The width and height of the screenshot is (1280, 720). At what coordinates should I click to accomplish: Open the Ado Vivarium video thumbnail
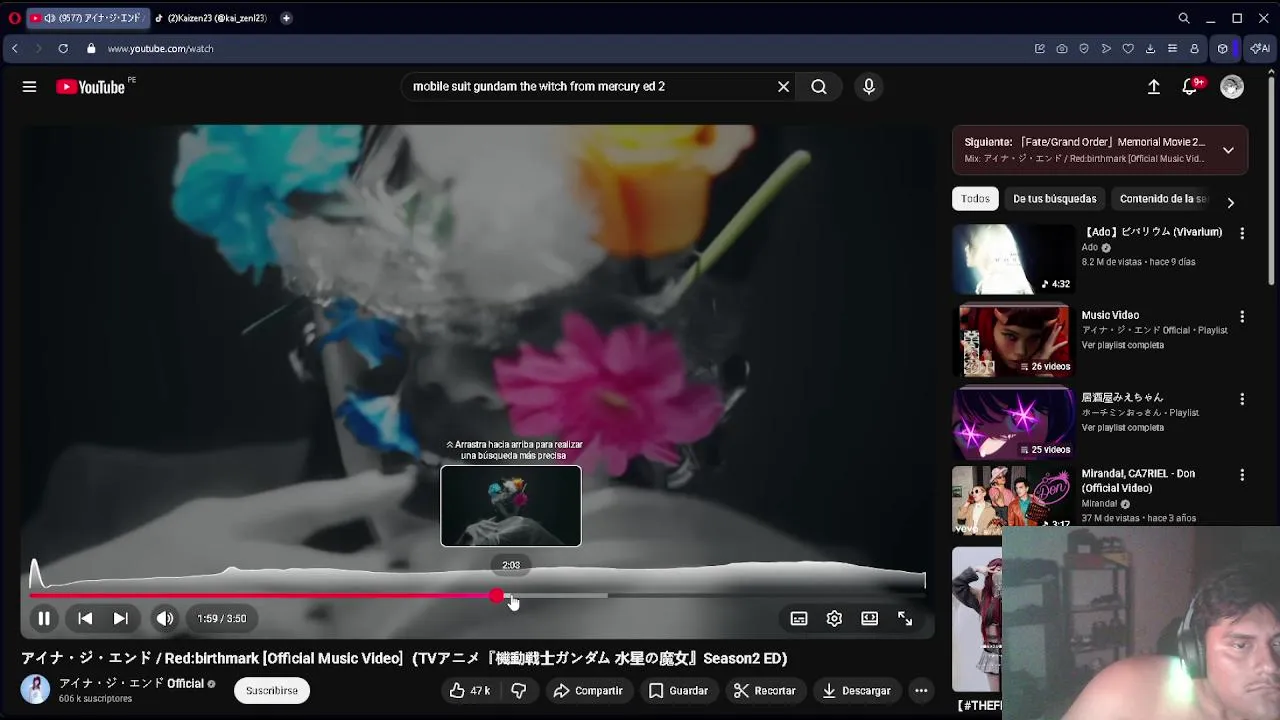[x=1013, y=259]
